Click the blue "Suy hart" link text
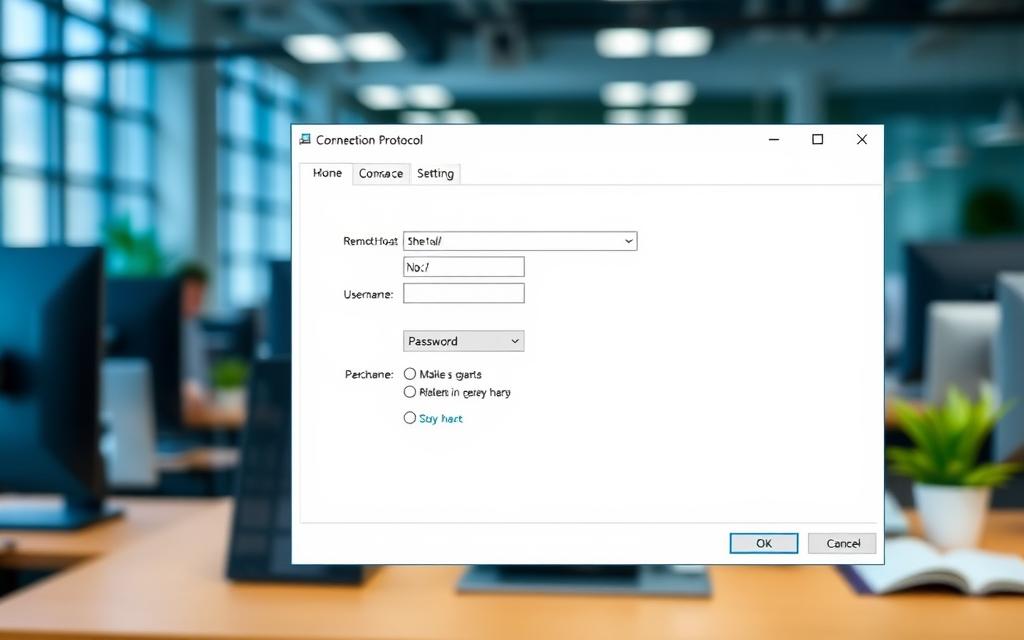This screenshot has width=1024, height=640. (x=441, y=419)
